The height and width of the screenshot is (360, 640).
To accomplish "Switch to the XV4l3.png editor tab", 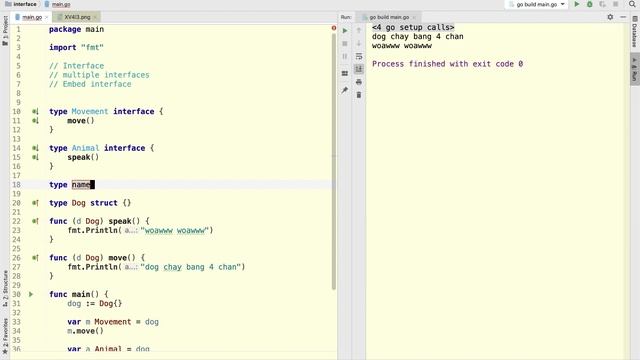I will pyautogui.click(x=77, y=17).
